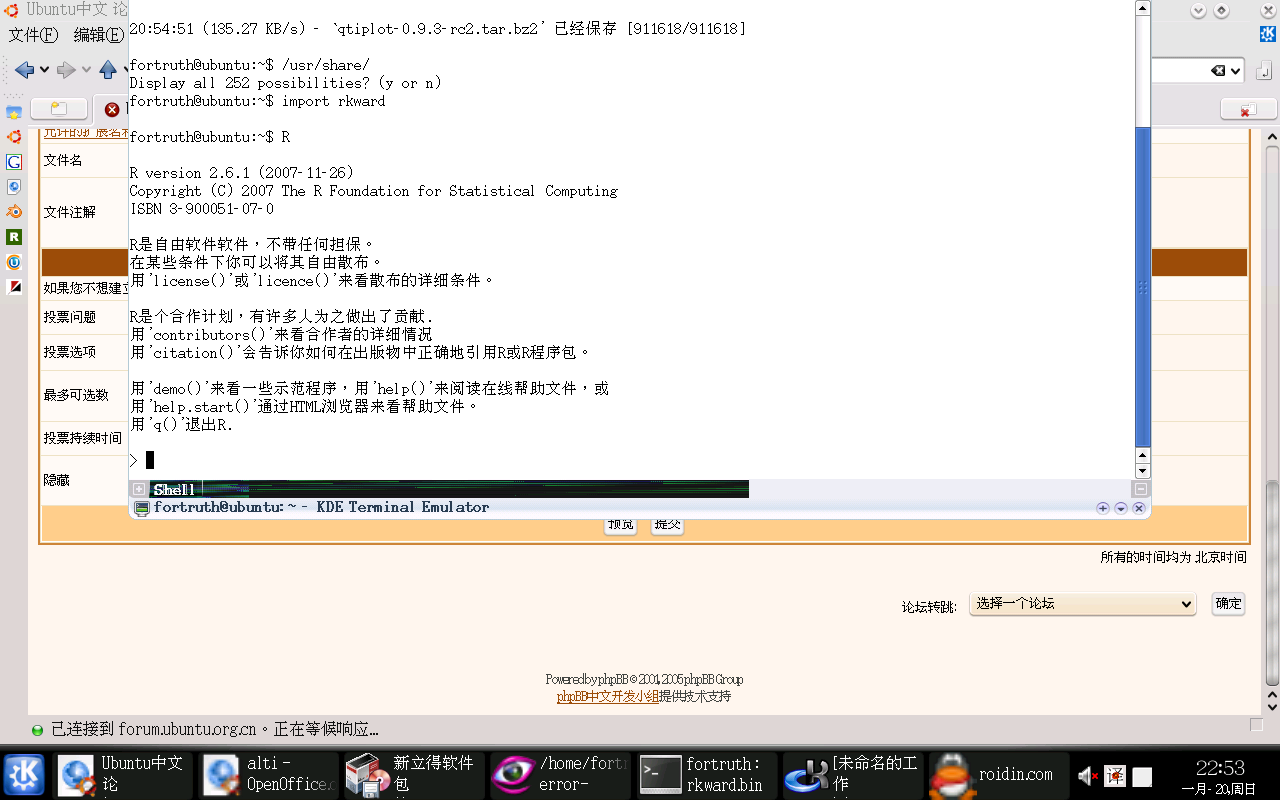Viewport: 1280px width, 800px height.
Task: Open the red-black square sidebar icon
Action: coord(14,287)
